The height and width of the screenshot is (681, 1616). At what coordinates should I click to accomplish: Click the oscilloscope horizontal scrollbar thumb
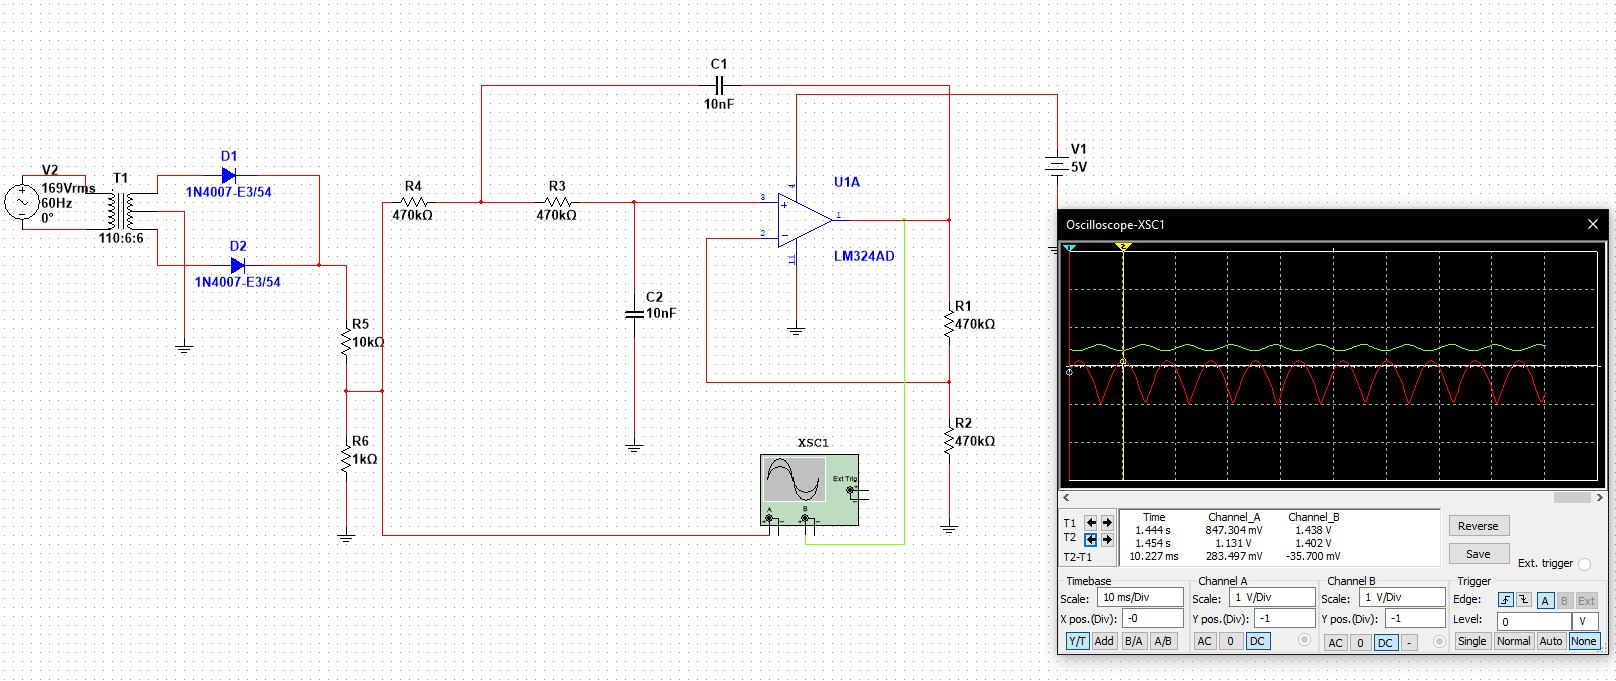pyautogui.click(x=1572, y=497)
